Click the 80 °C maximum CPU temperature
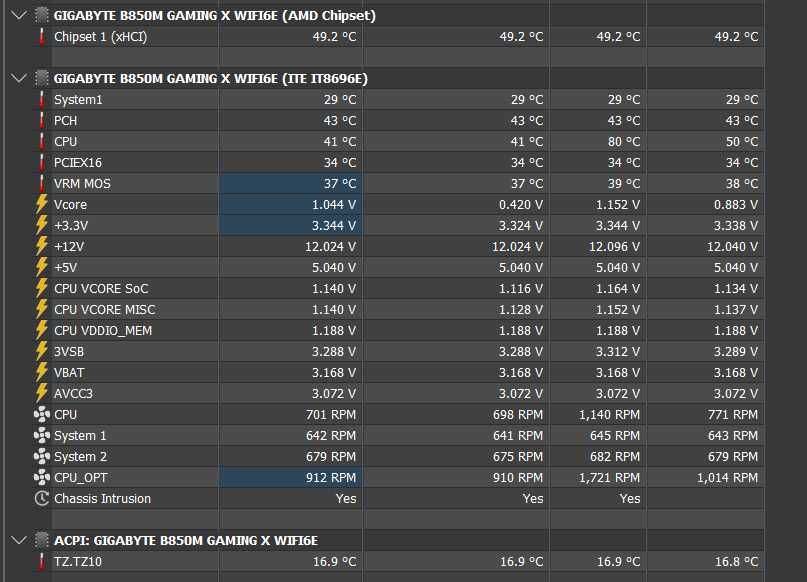 [624, 142]
